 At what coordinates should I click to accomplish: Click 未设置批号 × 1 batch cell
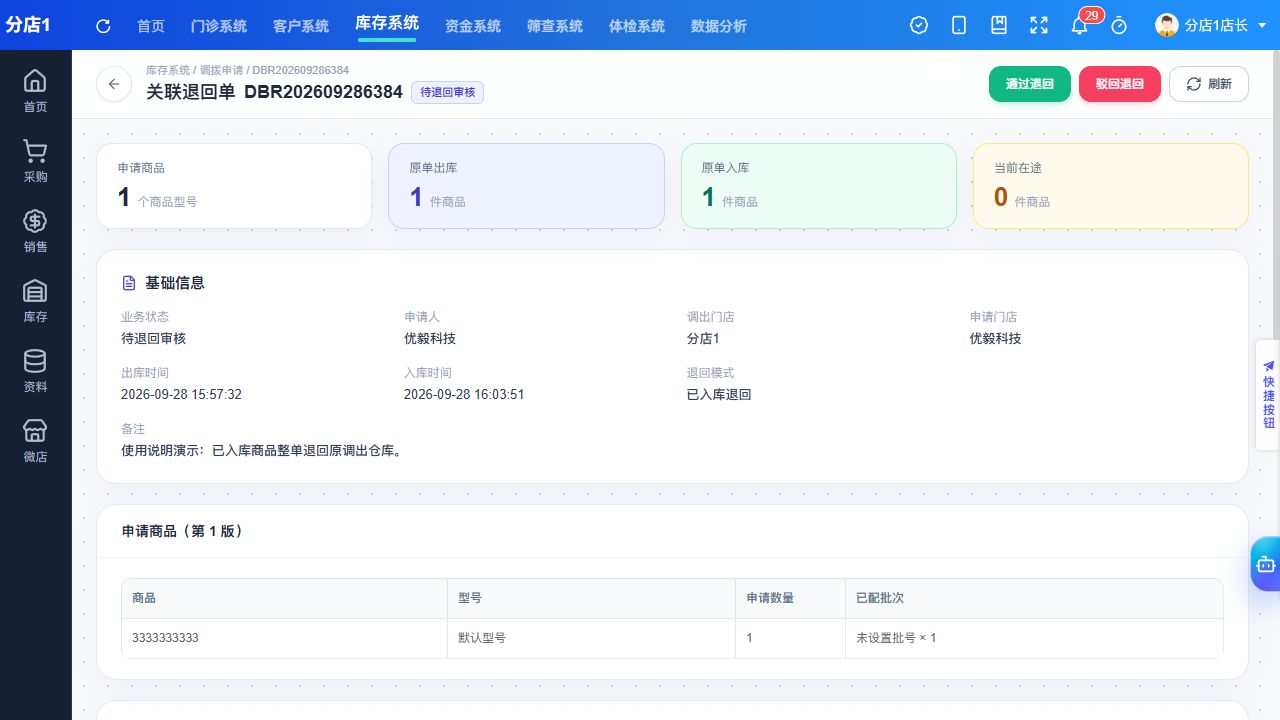(x=1034, y=637)
